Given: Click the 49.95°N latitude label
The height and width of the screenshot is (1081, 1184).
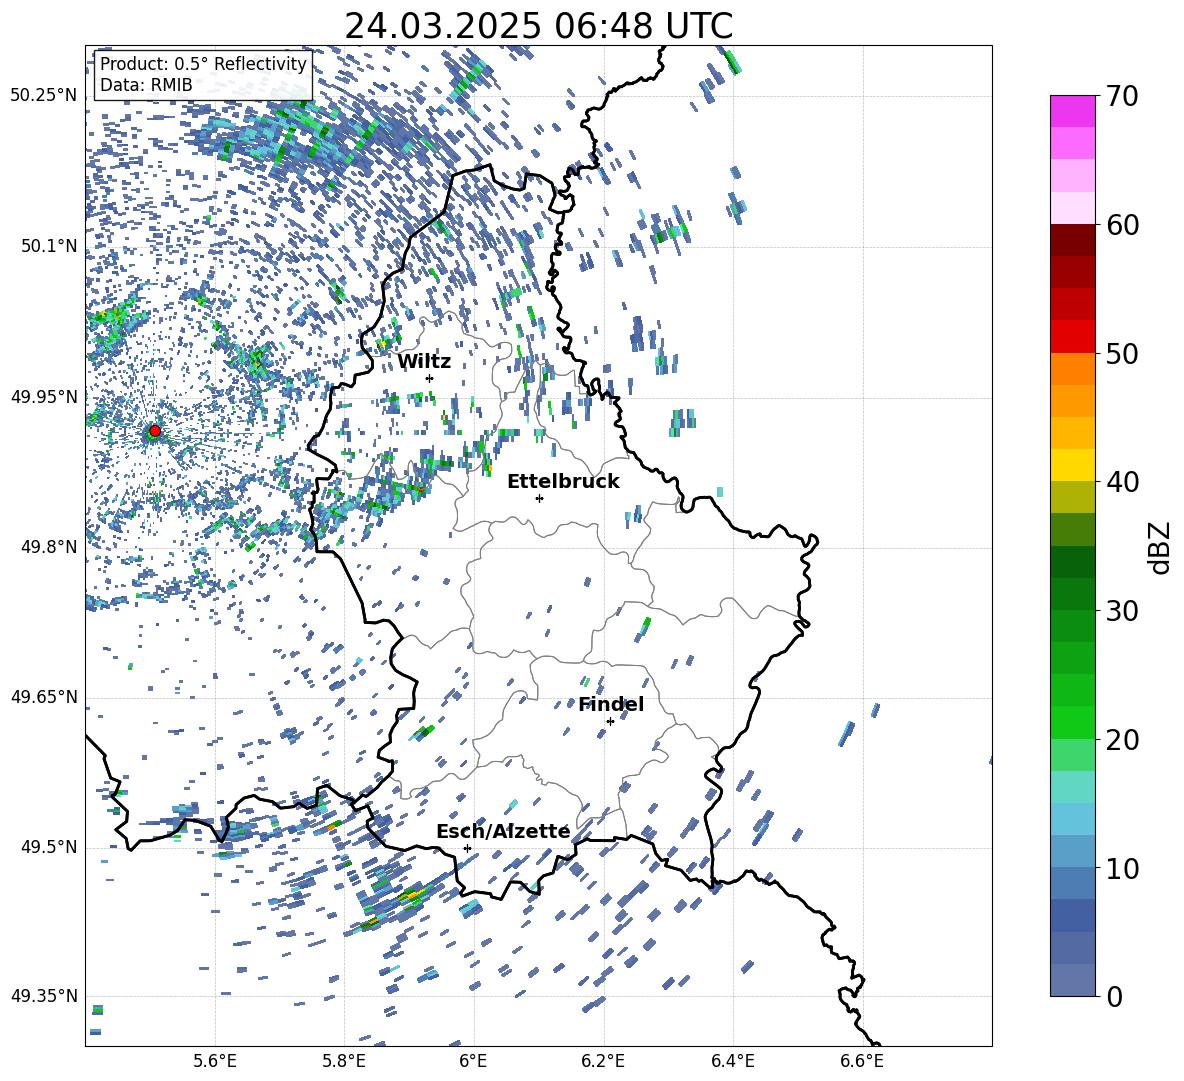Looking at the screenshot, I should click(44, 397).
